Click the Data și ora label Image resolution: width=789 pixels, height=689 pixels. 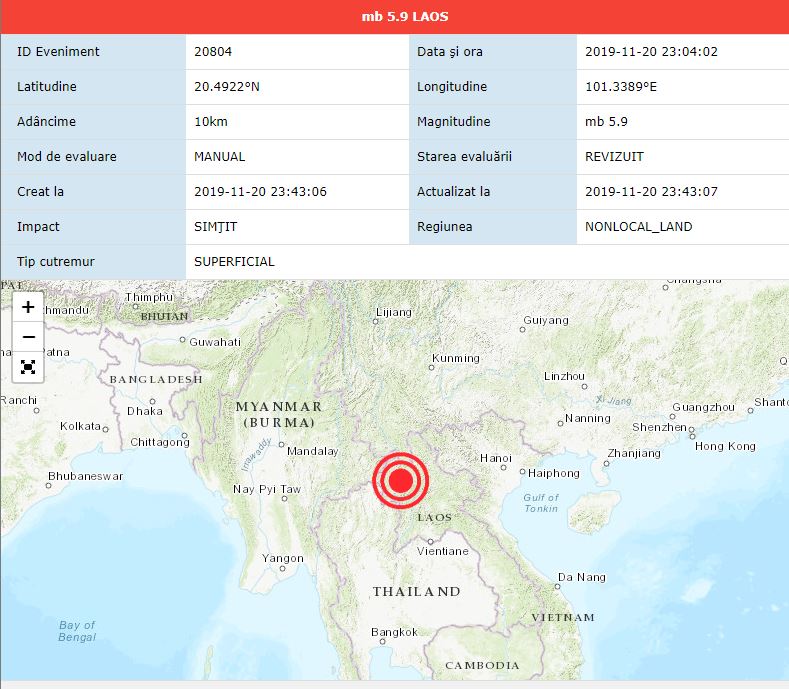tap(450, 52)
